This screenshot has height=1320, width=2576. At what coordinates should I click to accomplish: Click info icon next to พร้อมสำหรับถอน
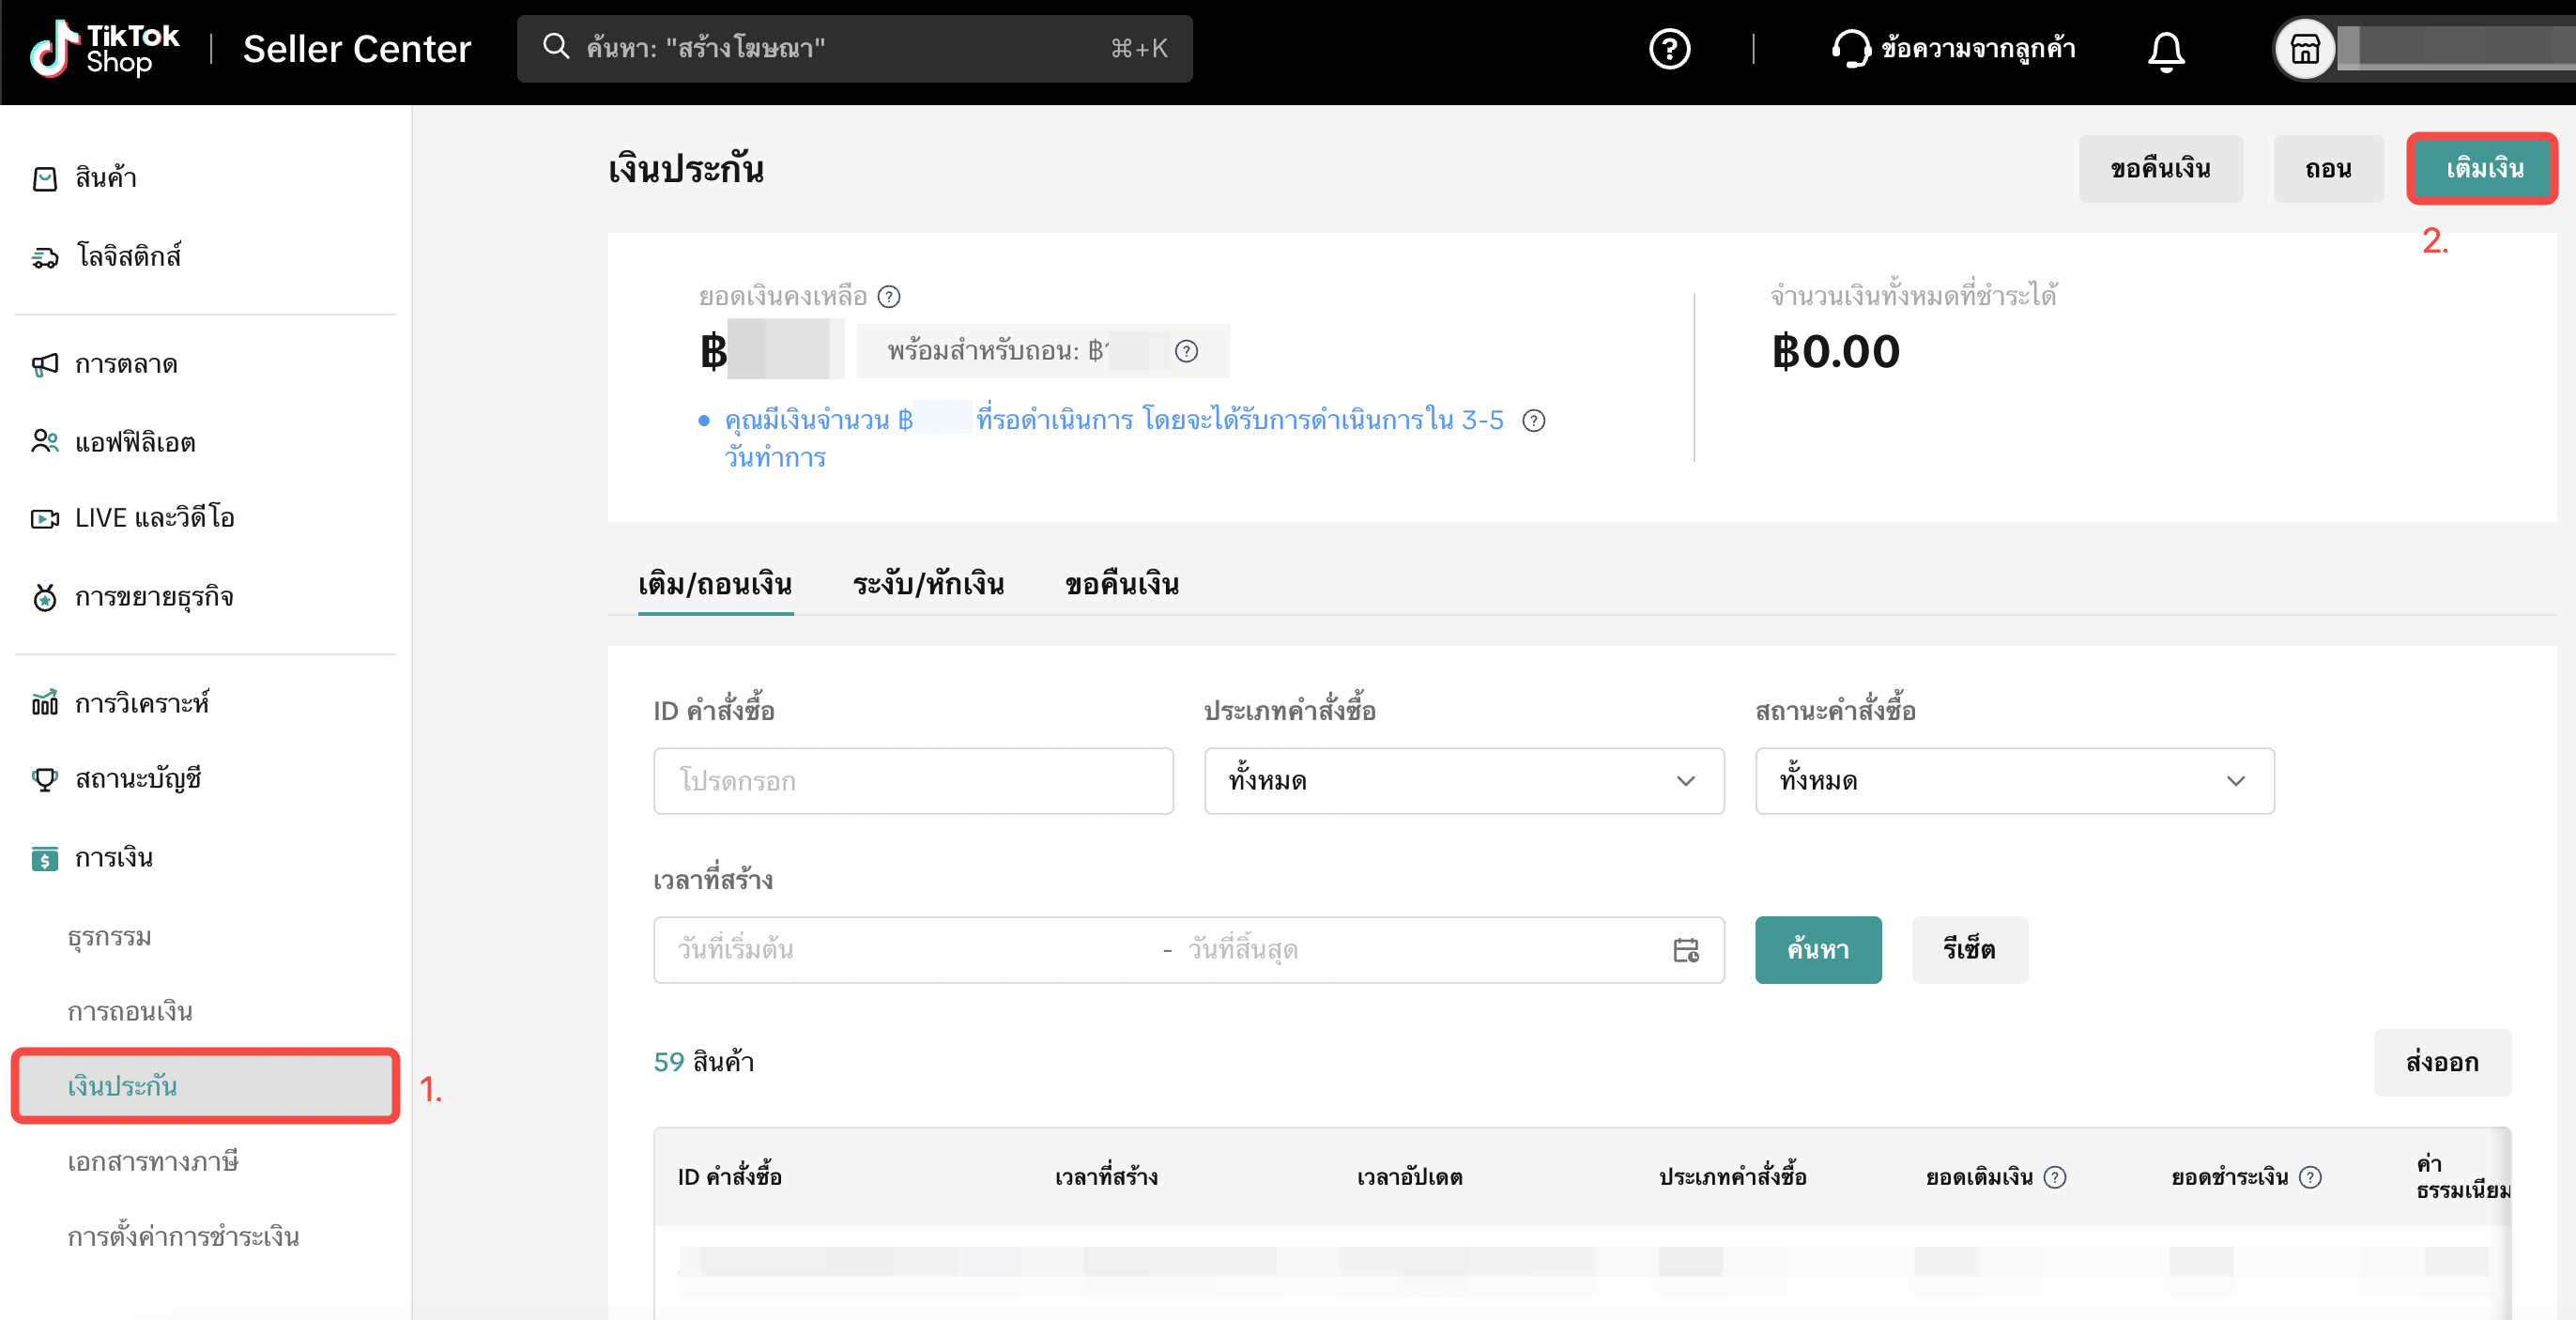[1186, 351]
